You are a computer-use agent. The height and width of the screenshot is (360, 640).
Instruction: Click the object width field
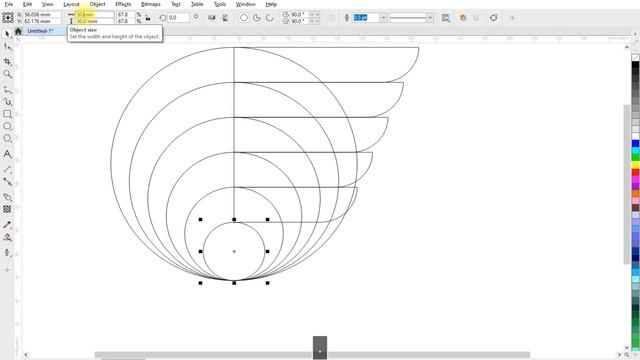tap(95, 14)
